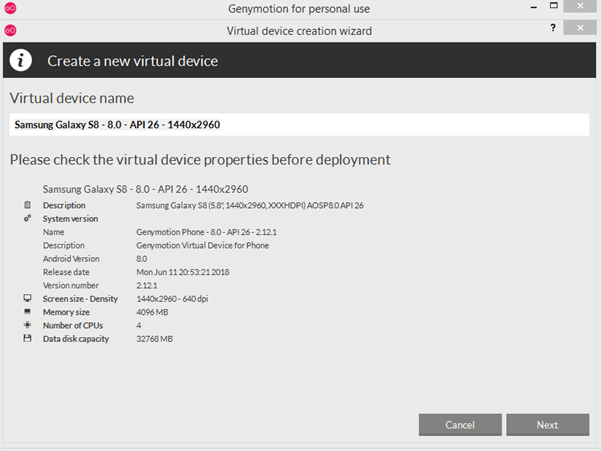Image resolution: width=602 pixels, height=451 pixels.
Task: Click 'Mon Jun 11 20:53:21 2018' value
Action: (x=183, y=272)
